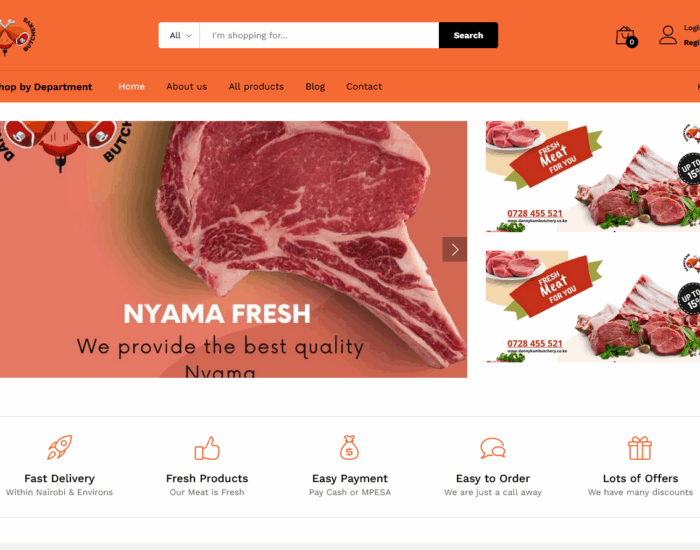
Task: Click the butchery logo in header
Action: point(17,36)
